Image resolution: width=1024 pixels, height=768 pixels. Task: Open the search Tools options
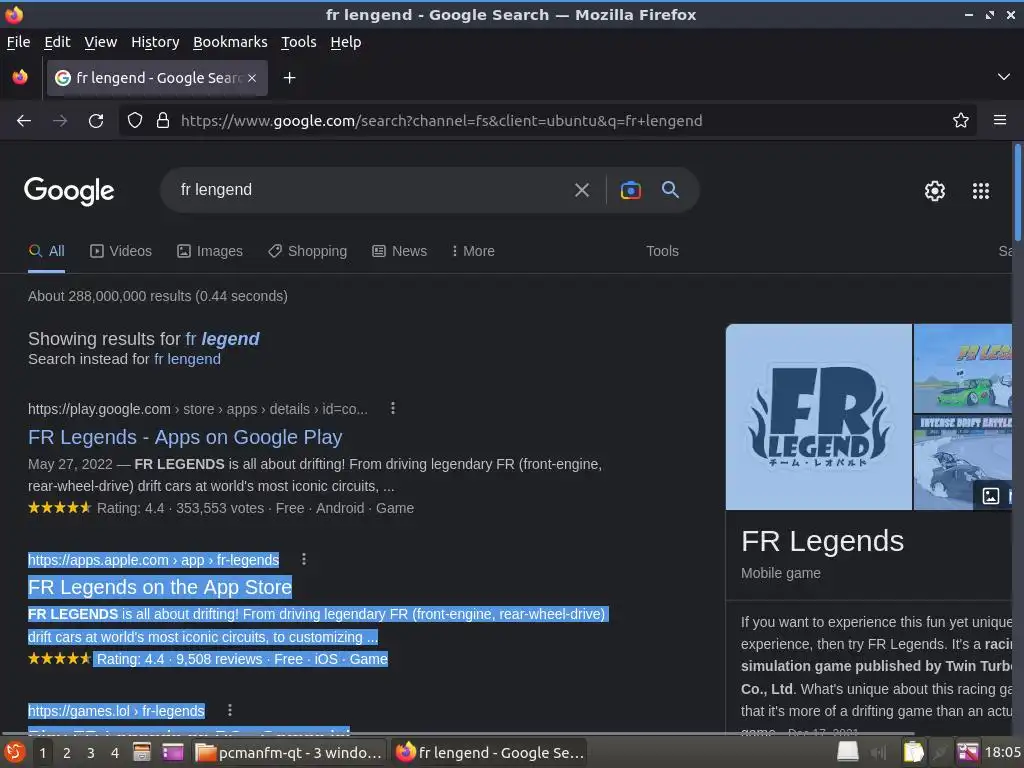coord(662,251)
